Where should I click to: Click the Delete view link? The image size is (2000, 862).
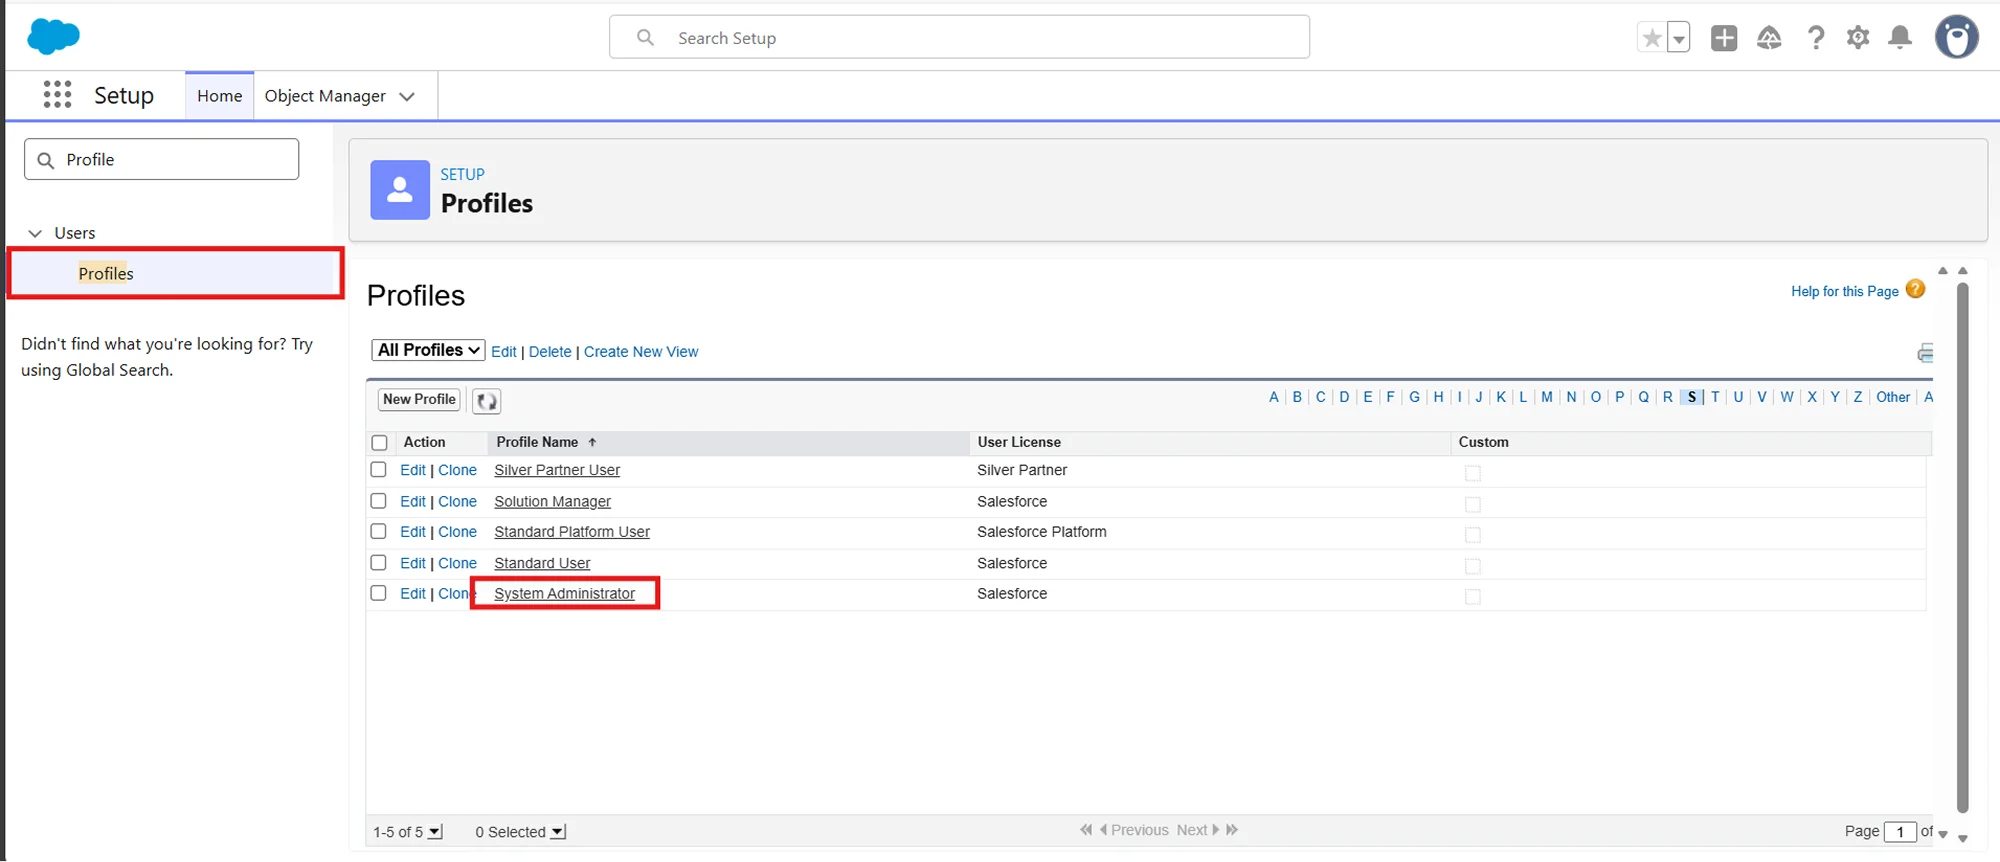pyautogui.click(x=550, y=352)
